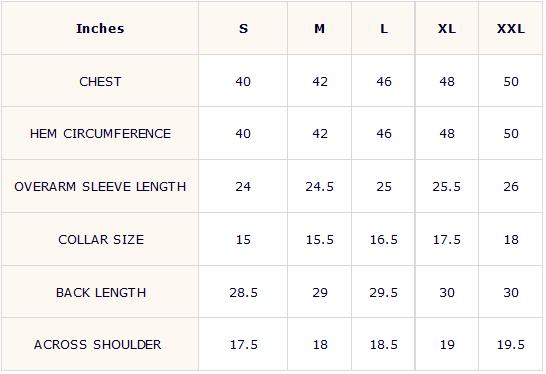
Task: Click the chest value 40 for size S
Action: pyautogui.click(x=243, y=81)
